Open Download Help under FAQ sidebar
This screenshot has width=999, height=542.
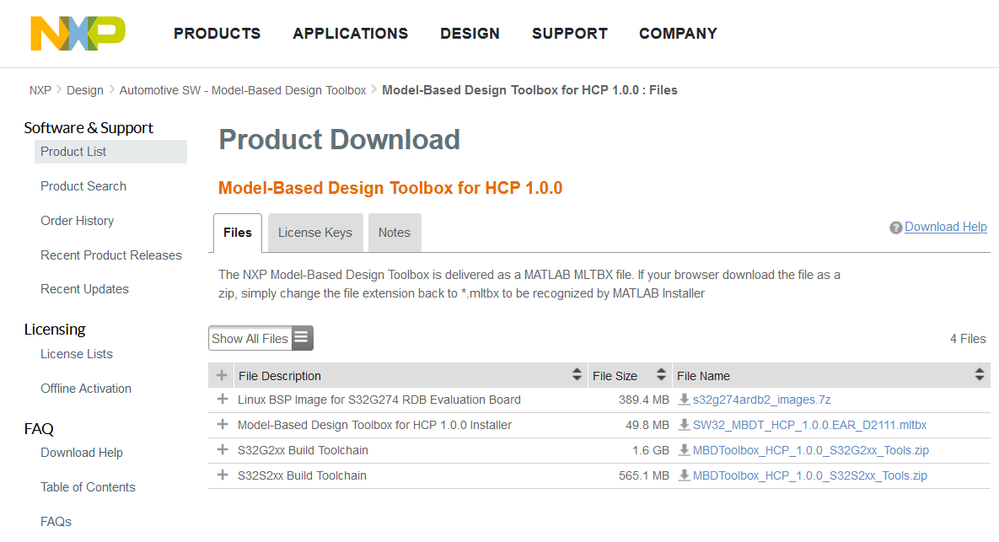tap(82, 452)
